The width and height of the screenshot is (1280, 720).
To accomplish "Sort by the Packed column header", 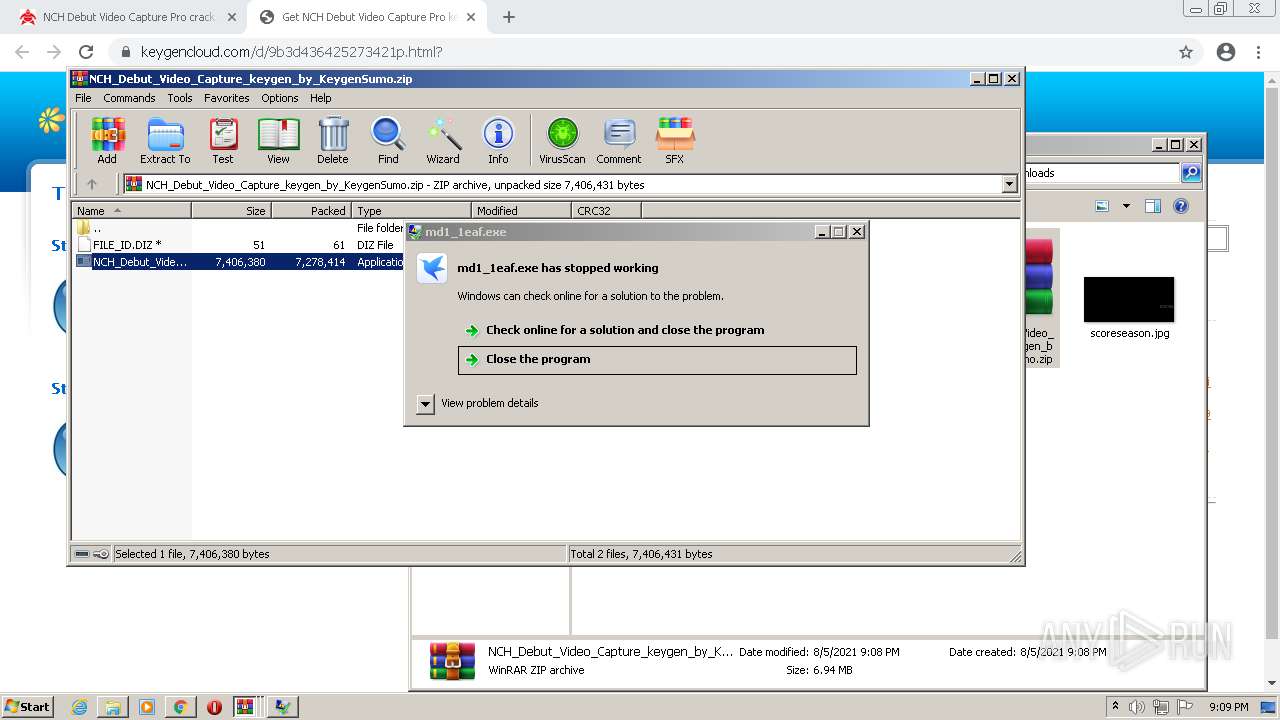I will click(x=311, y=211).
